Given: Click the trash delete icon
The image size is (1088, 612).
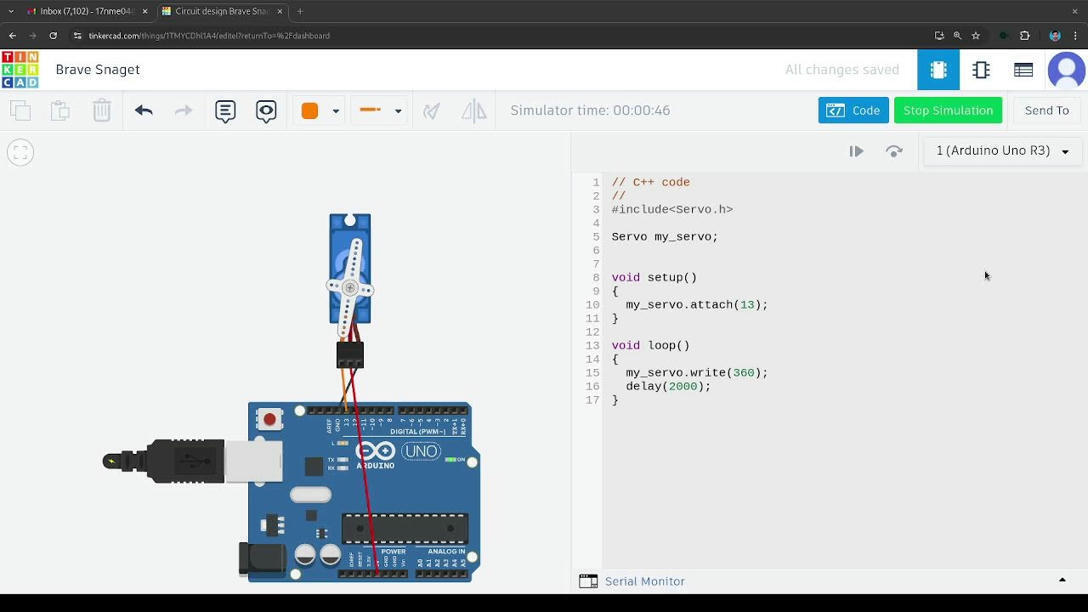Looking at the screenshot, I should 102,111.
